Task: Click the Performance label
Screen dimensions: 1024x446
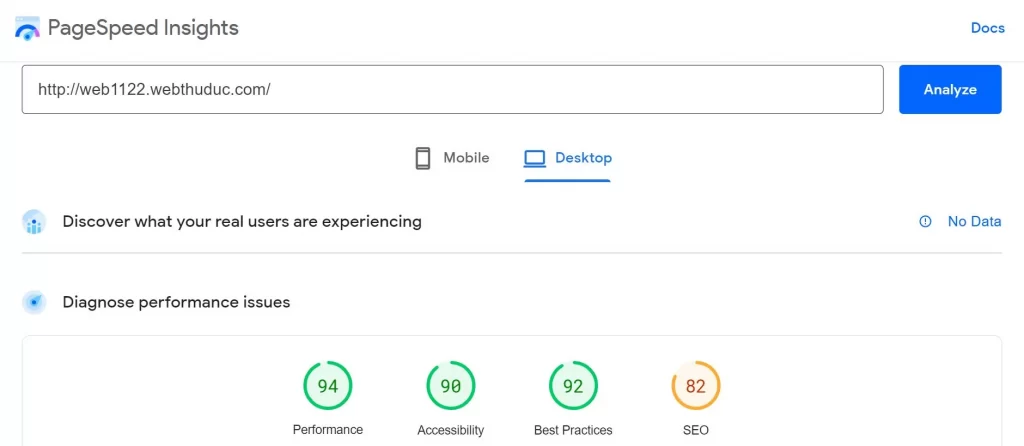Action: pyautogui.click(x=328, y=430)
